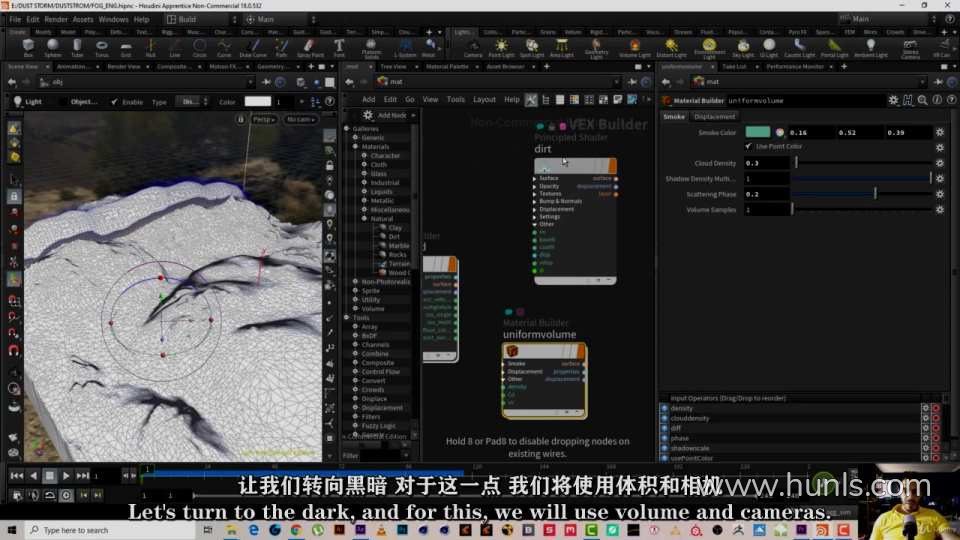Open the Render menu
This screenshot has height=540, width=960.
pos(56,20)
